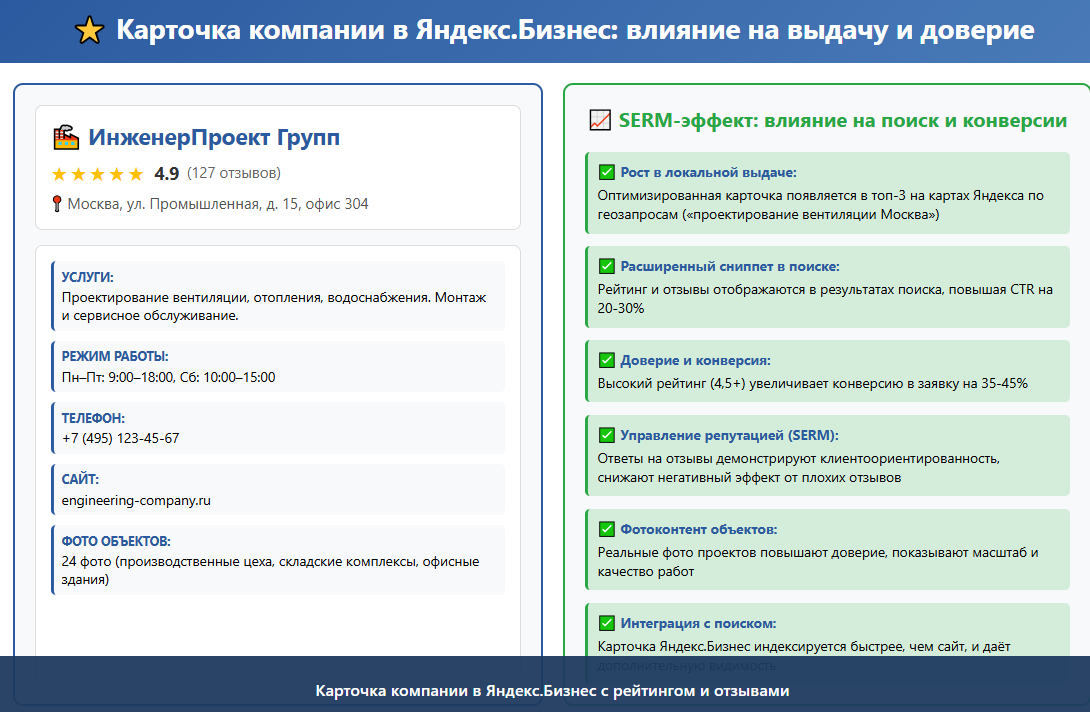This screenshot has height=712, width=1090.
Task: Toggle checkbox next to Расширенный сниппет в поиске
Action: pyautogui.click(x=607, y=266)
